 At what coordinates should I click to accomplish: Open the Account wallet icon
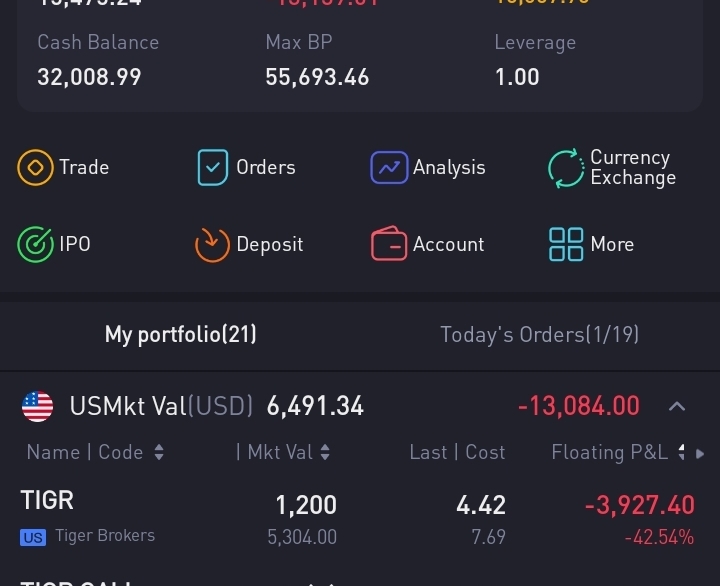pos(389,244)
